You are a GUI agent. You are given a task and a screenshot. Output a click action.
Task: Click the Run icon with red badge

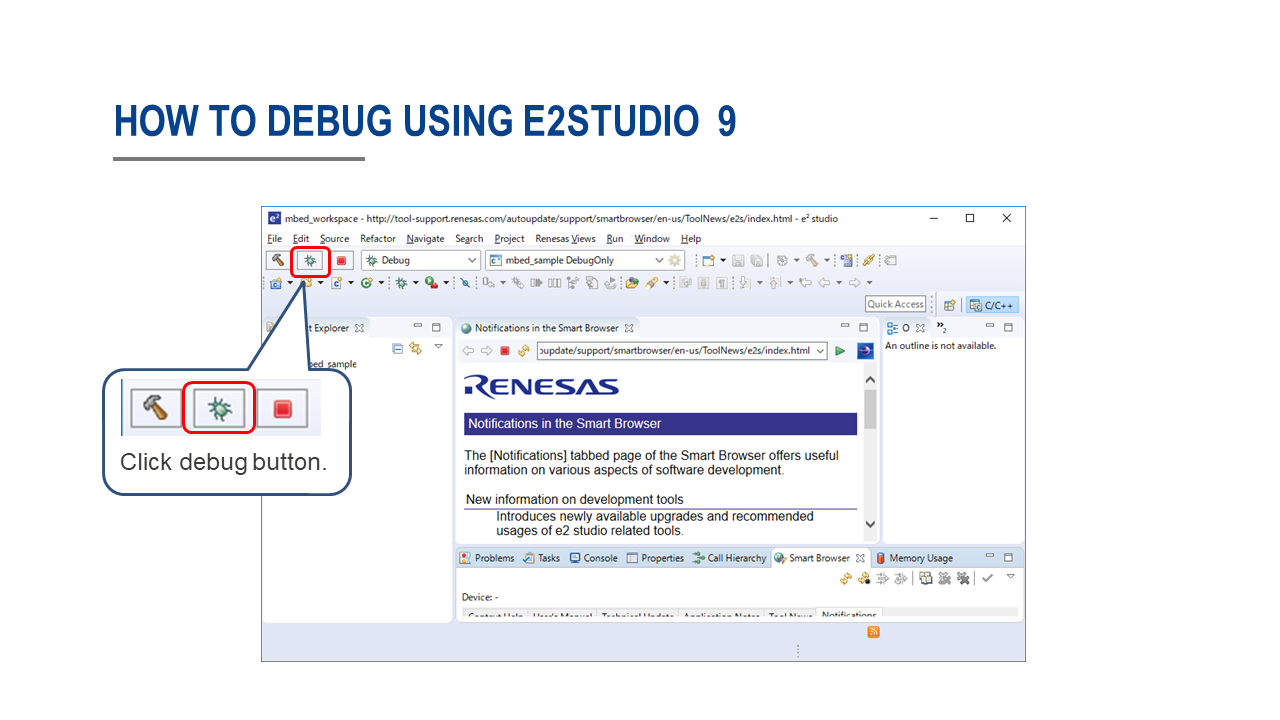(x=432, y=283)
